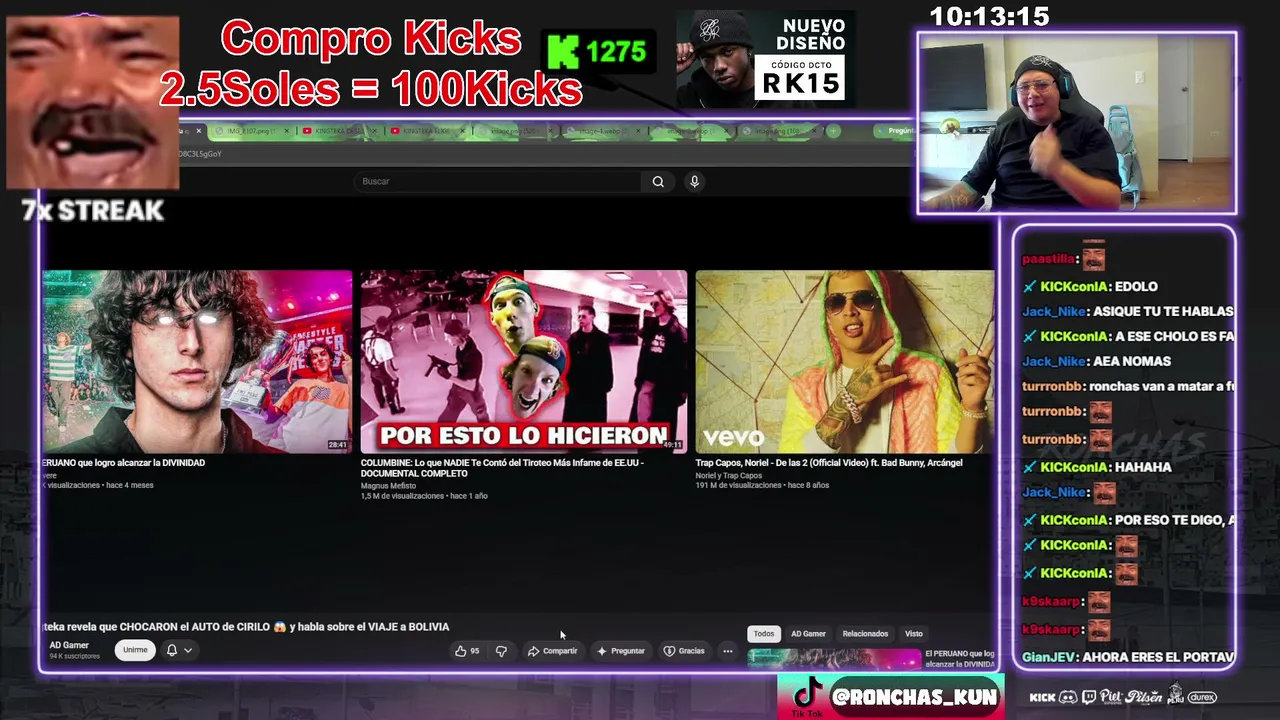The image size is (1280, 720).
Task: Click the Discord icon in the sponsor bar
Action: pyautogui.click(x=1068, y=697)
